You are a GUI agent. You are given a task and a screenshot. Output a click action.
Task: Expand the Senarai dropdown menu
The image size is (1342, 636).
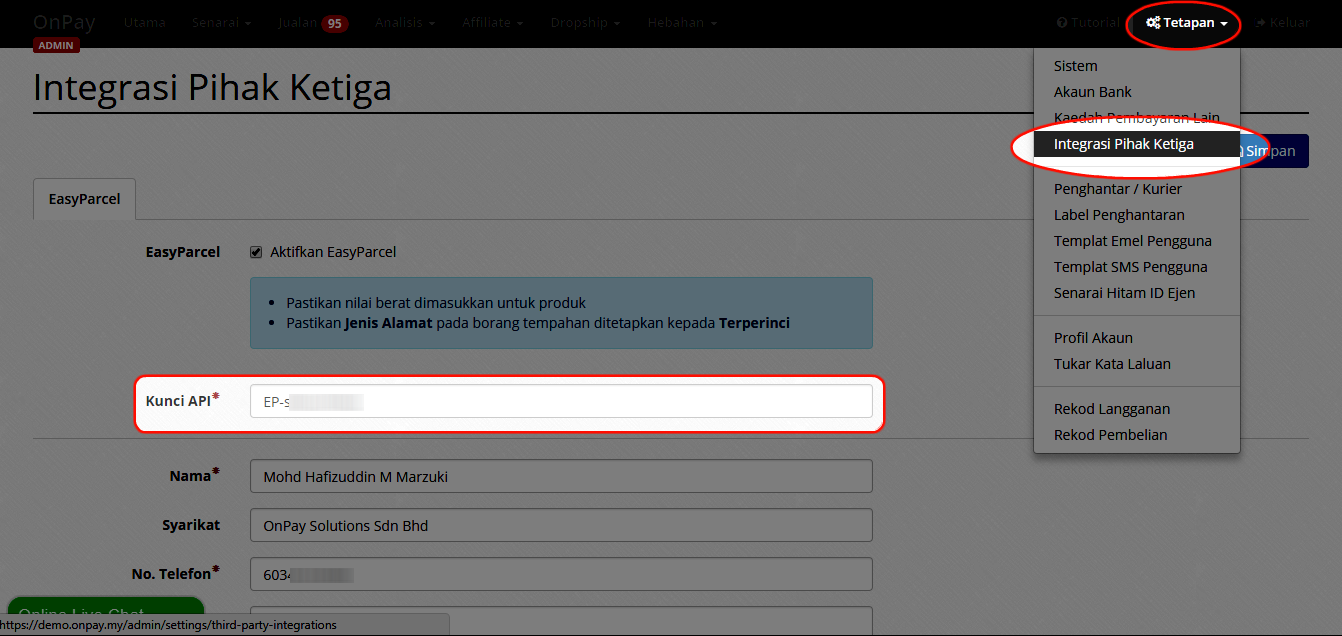point(221,22)
